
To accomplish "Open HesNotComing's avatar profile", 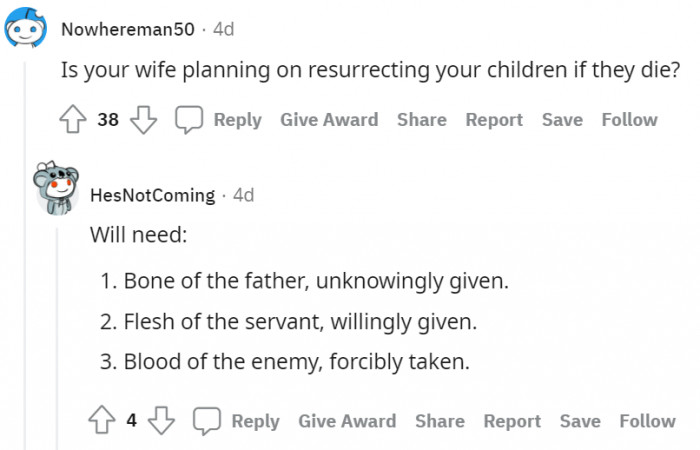I will pyautogui.click(x=56, y=190).
